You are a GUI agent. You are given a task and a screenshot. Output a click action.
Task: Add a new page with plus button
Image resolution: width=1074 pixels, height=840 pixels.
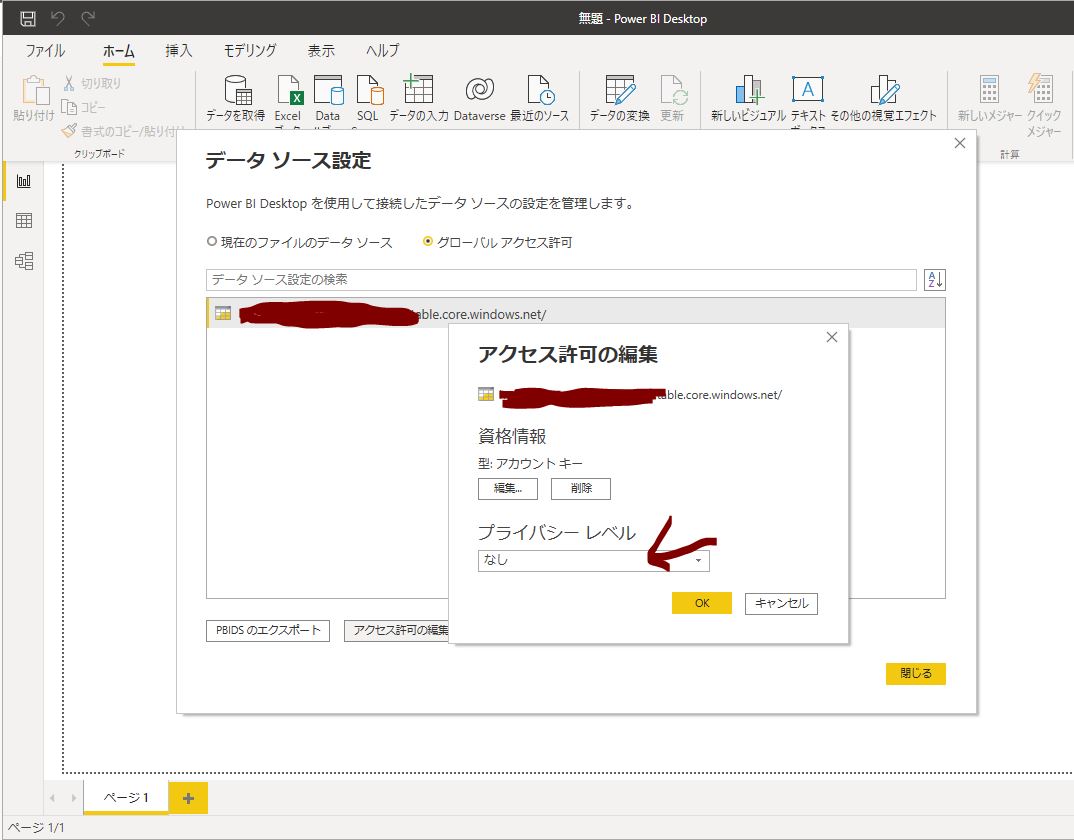point(188,797)
